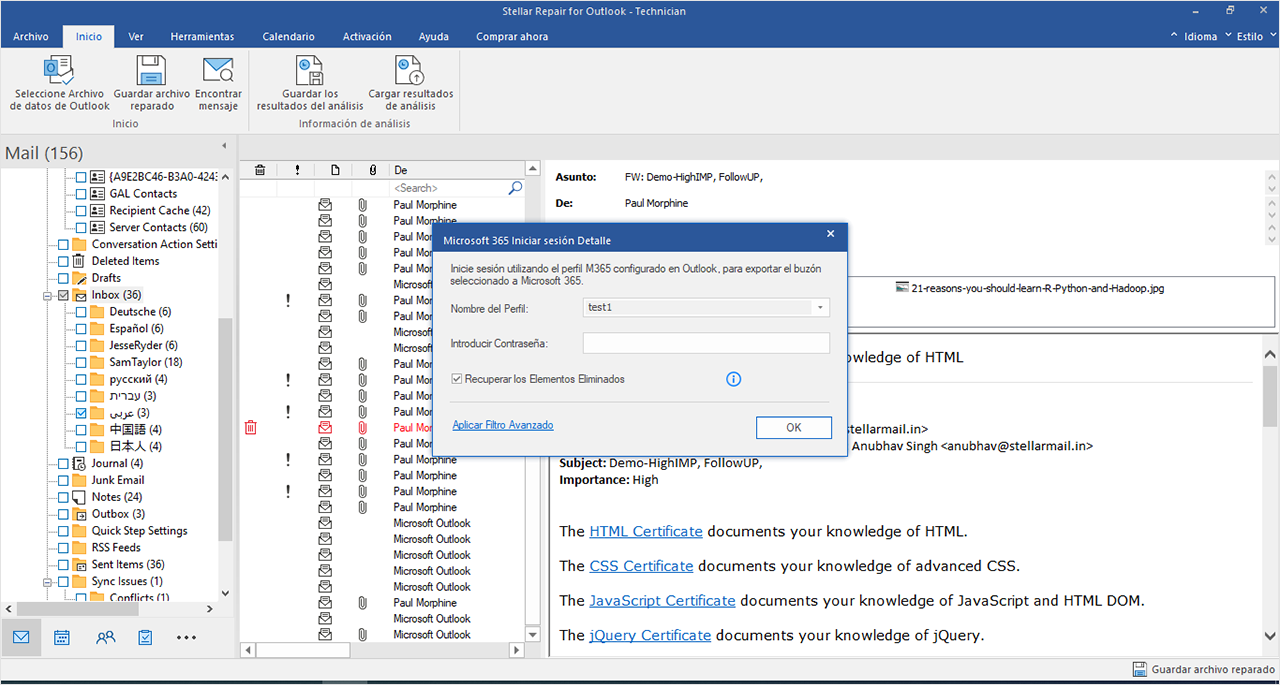Open the Nombre del Perfil dropdown
This screenshot has width=1280, height=685.
(820, 307)
